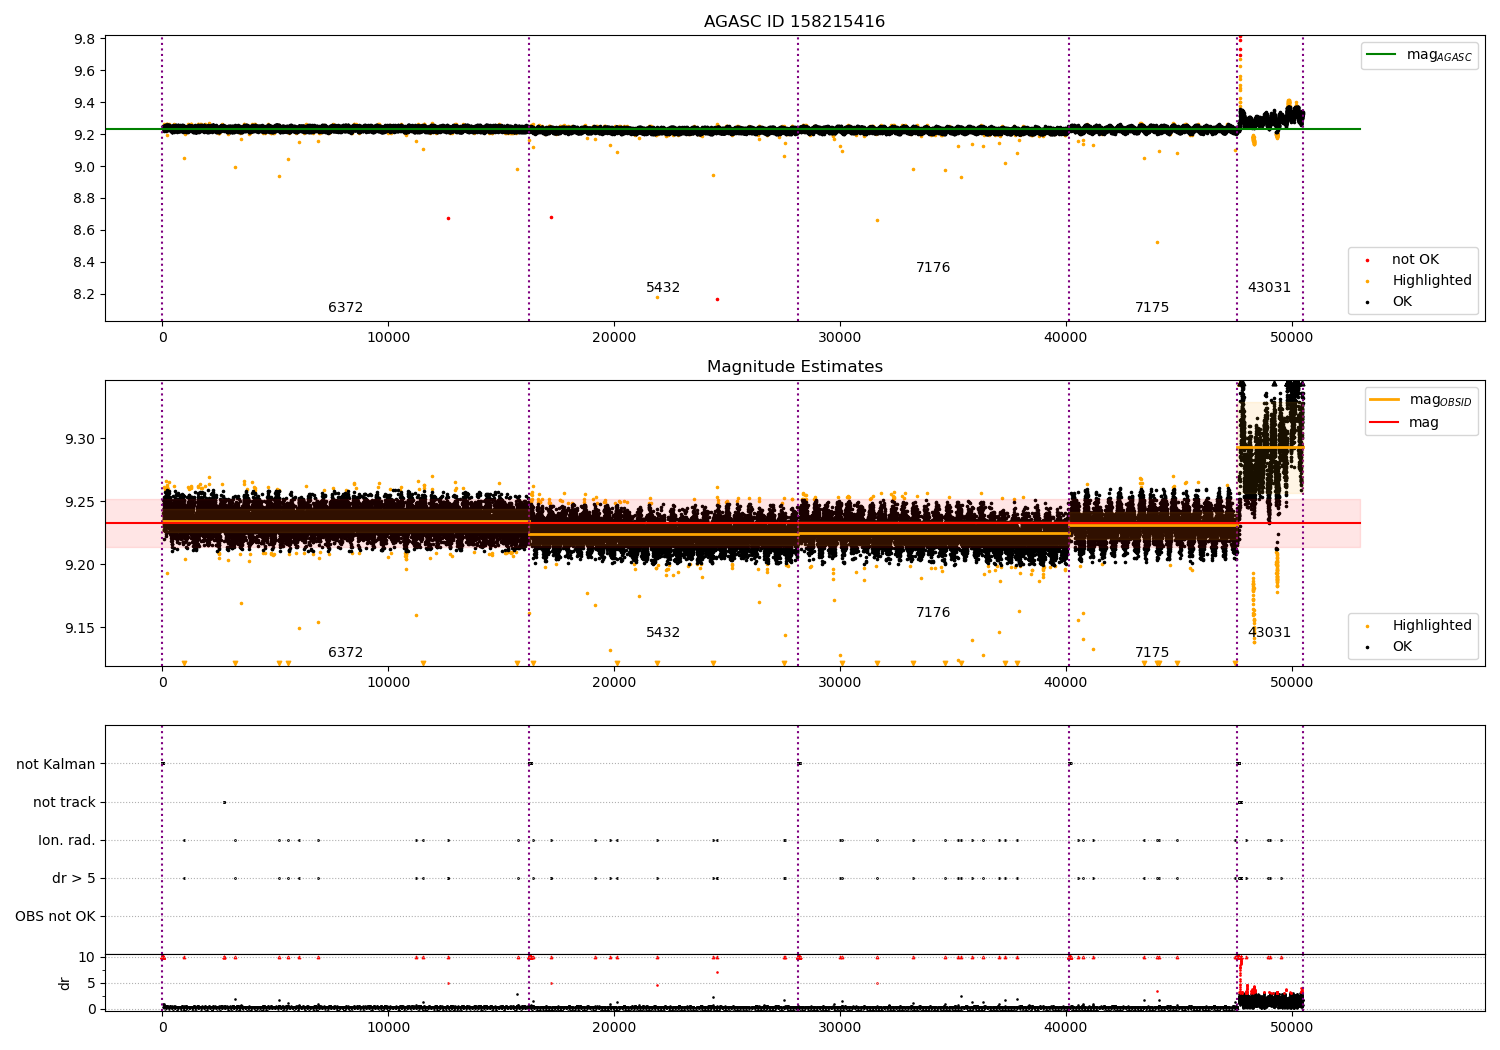Click obsid label 6372 in the top panel
The height and width of the screenshot is (1050, 1500).
pos(346,308)
